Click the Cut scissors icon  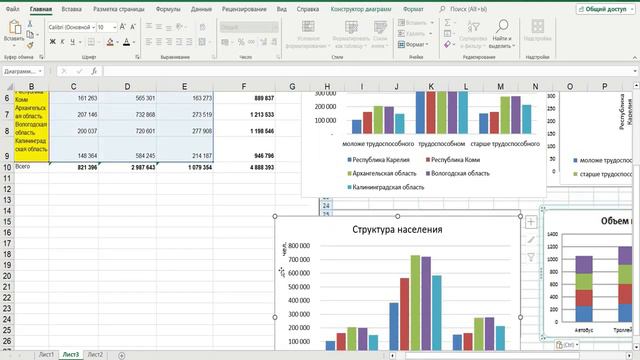(x=30, y=24)
